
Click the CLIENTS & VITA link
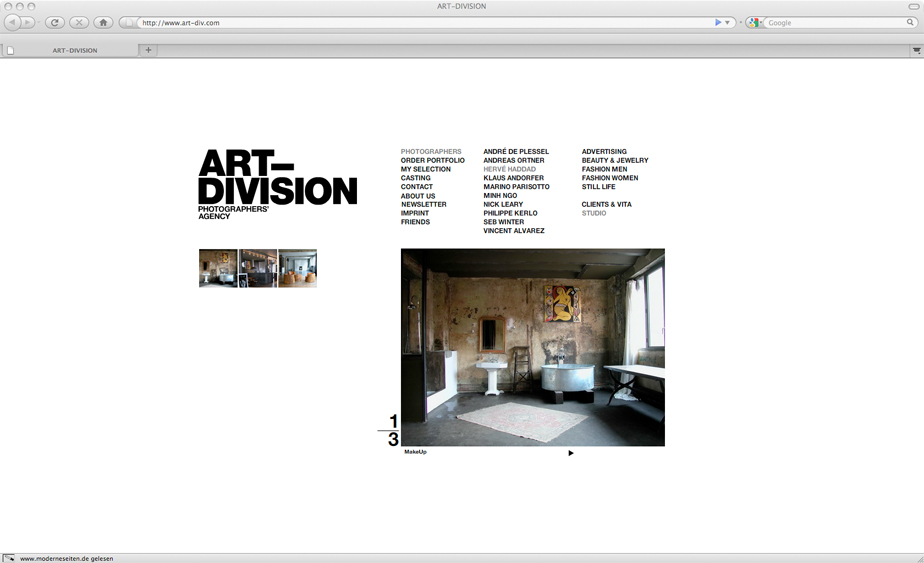pos(606,205)
